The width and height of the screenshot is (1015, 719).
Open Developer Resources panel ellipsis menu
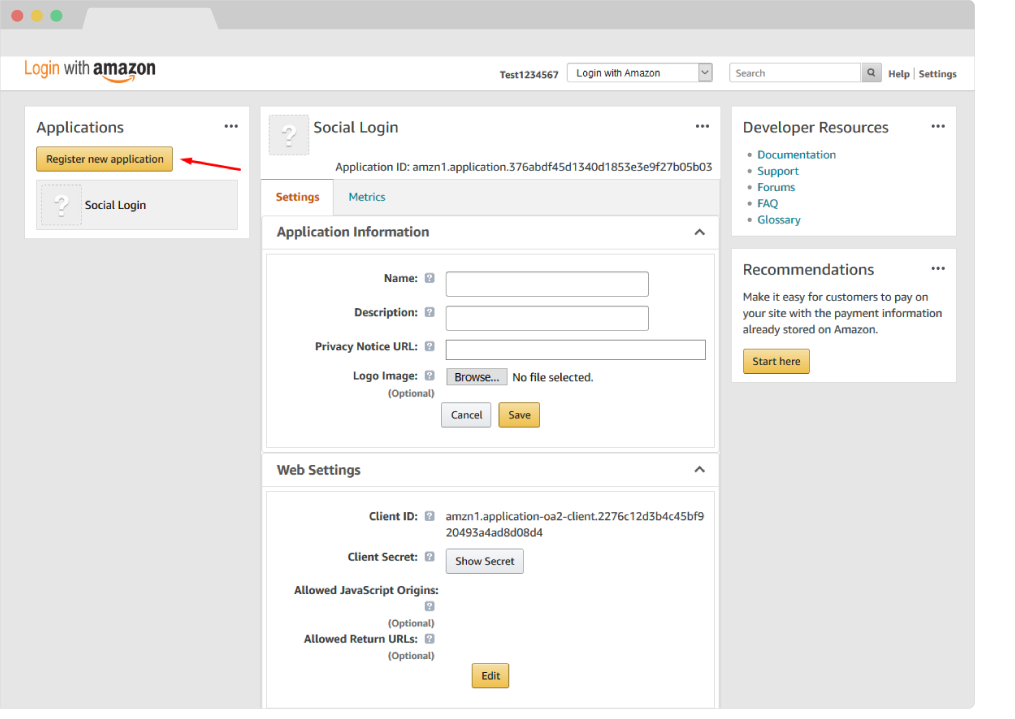coord(937,127)
